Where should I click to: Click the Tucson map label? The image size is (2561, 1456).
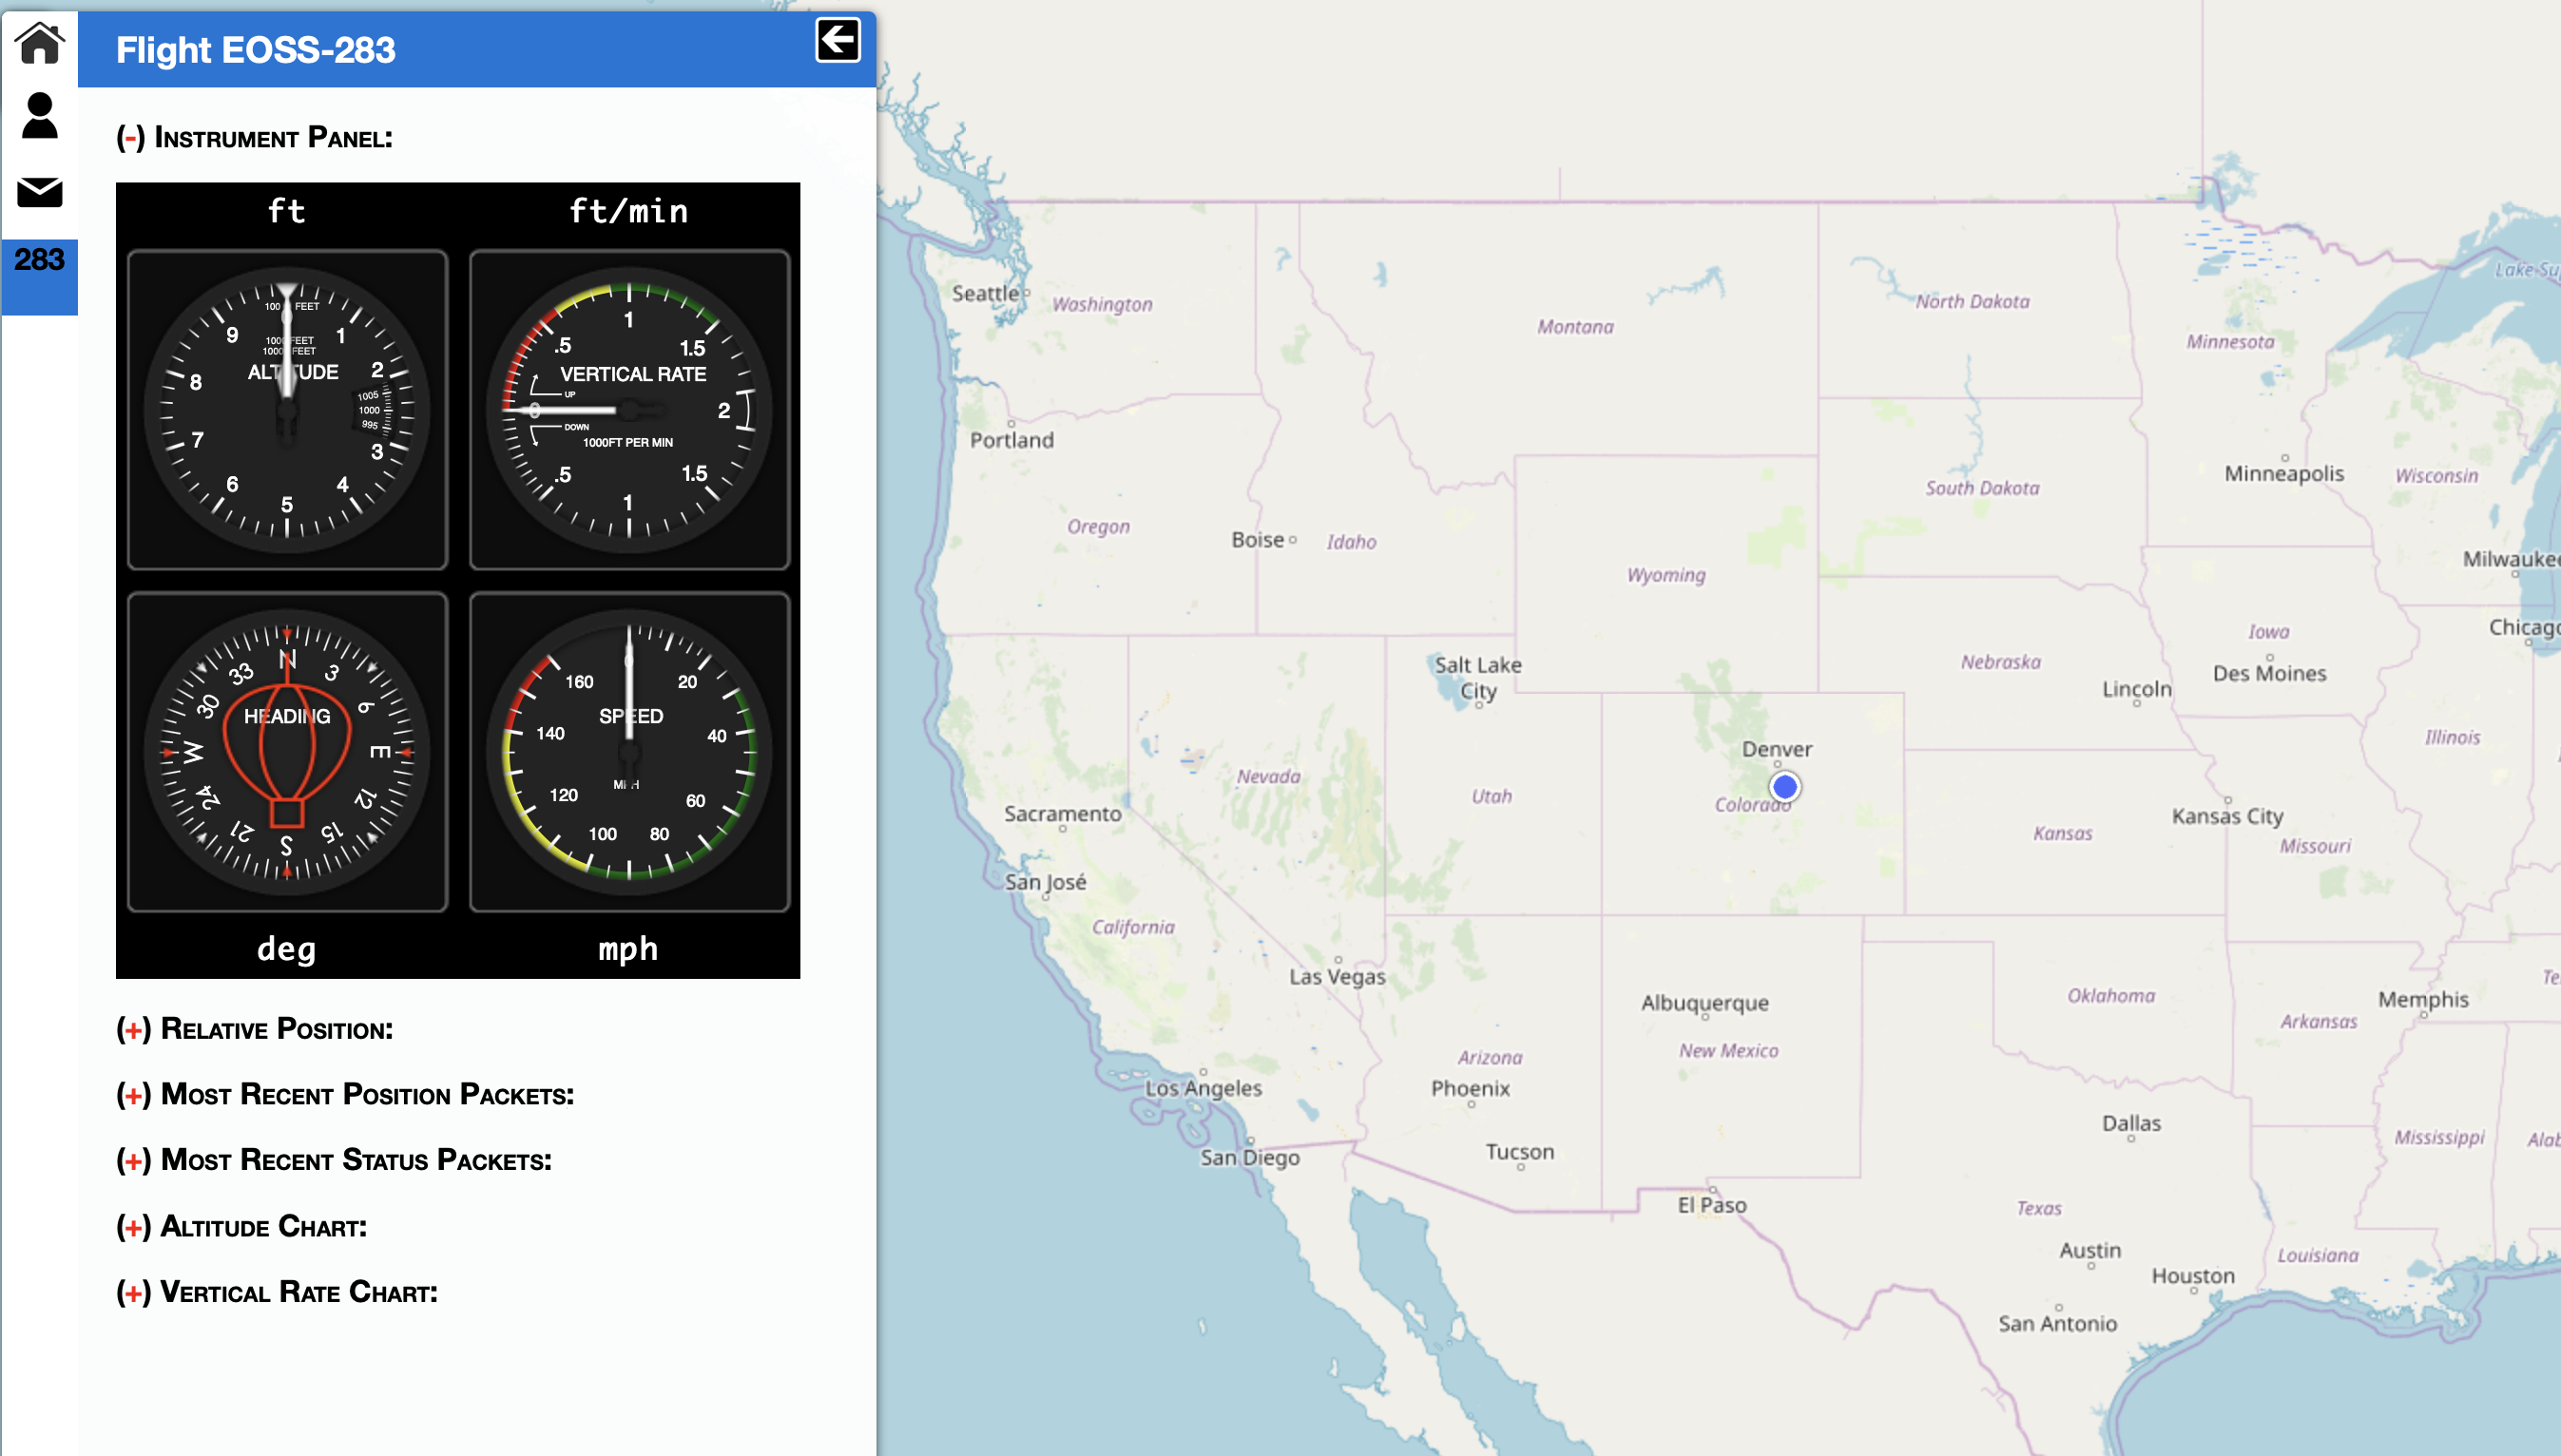[x=1520, y=1152]
